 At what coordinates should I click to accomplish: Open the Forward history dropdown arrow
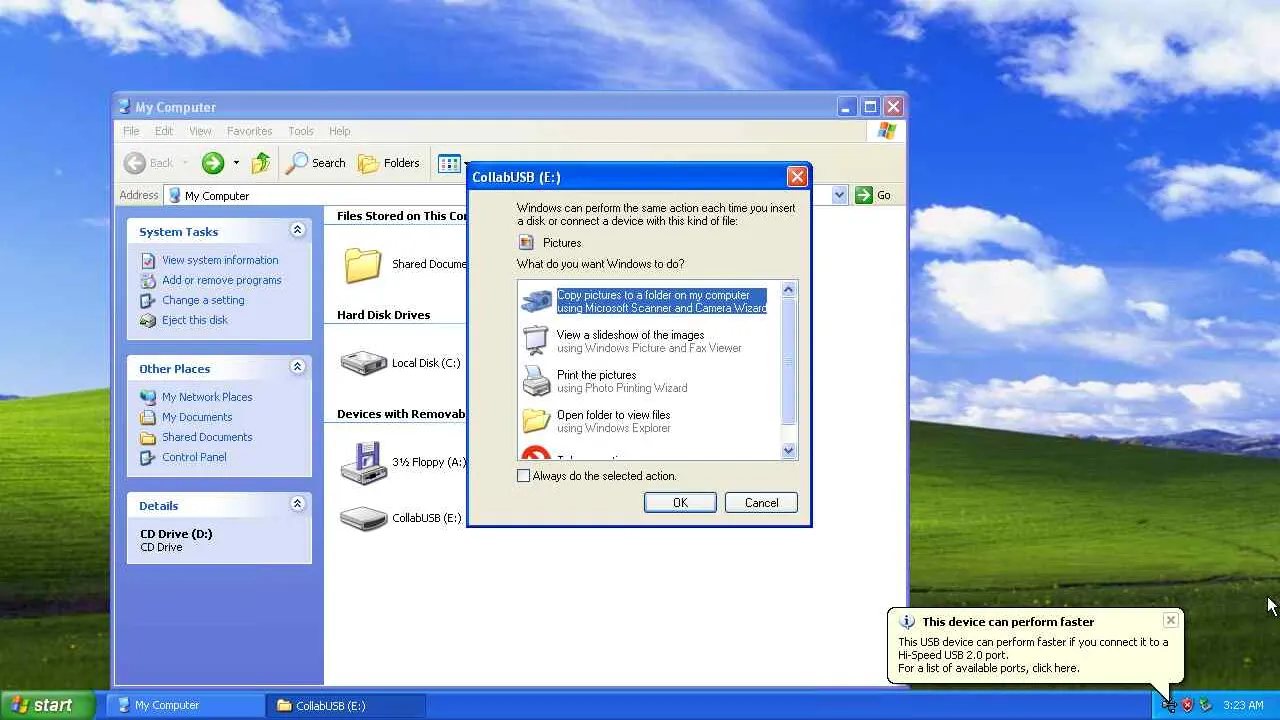coord(236,163)
